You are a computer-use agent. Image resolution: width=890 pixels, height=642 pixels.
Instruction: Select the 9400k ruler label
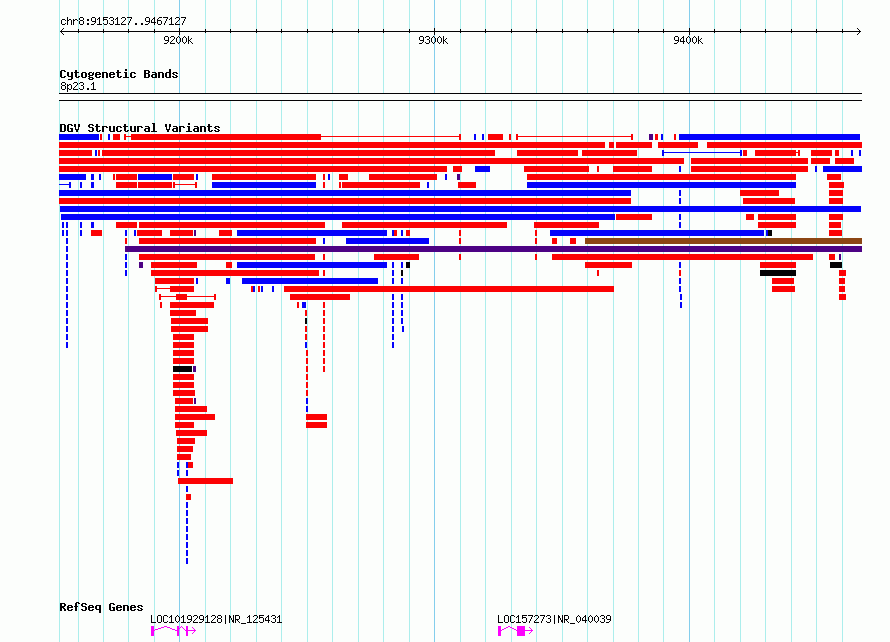[688, 40]
